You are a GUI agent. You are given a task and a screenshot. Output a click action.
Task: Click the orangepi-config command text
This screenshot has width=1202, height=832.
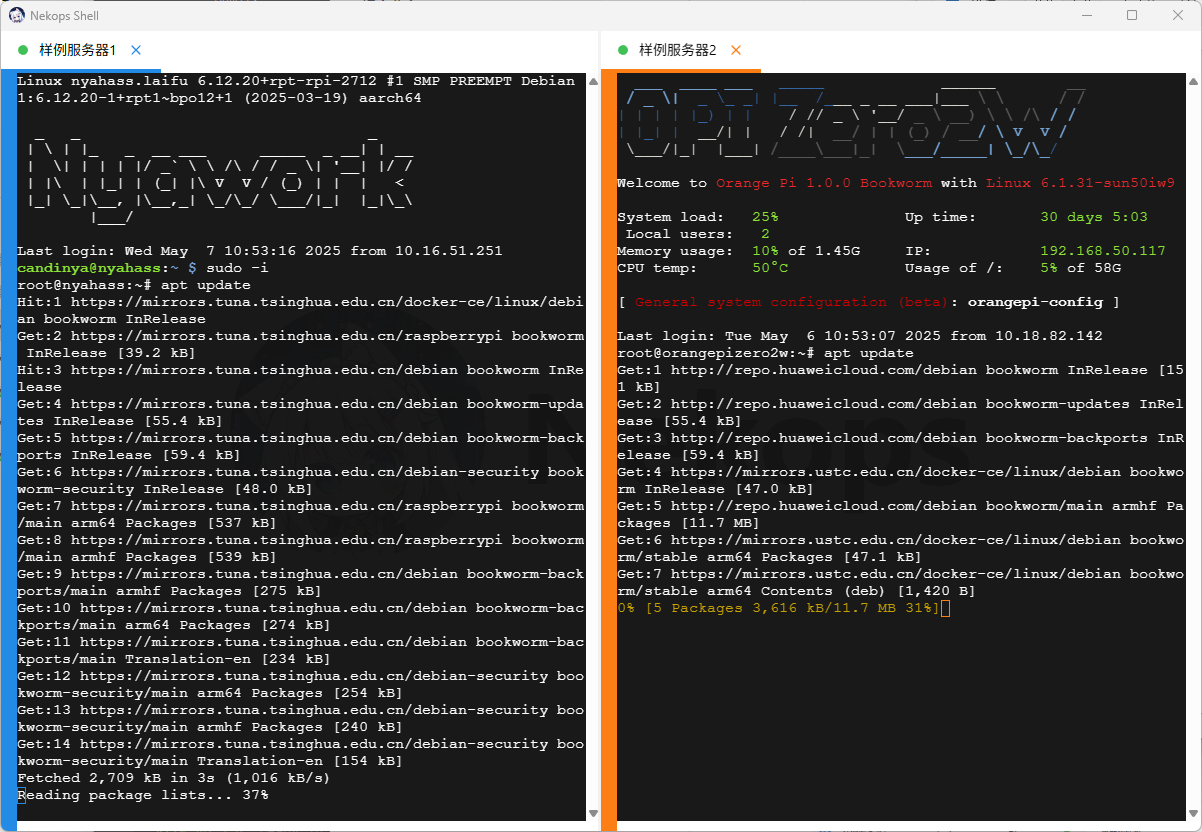coord(1035,302)
